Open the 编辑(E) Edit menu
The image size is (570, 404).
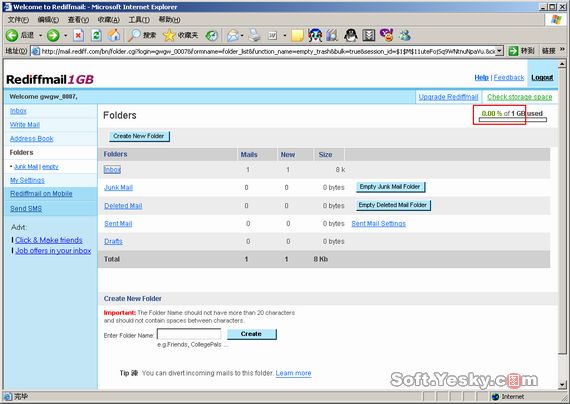coord(48,20)
